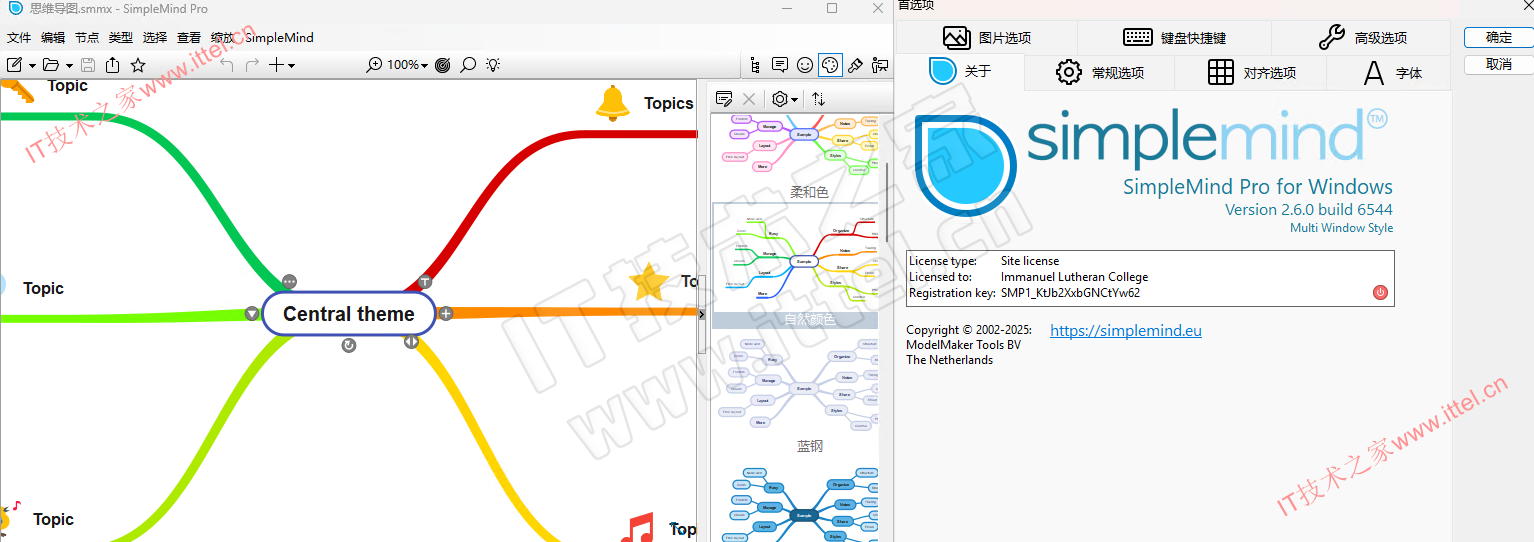Click the new mind map pencil icon
This screenshot has height=542, width=1534.
coord(15,65)
